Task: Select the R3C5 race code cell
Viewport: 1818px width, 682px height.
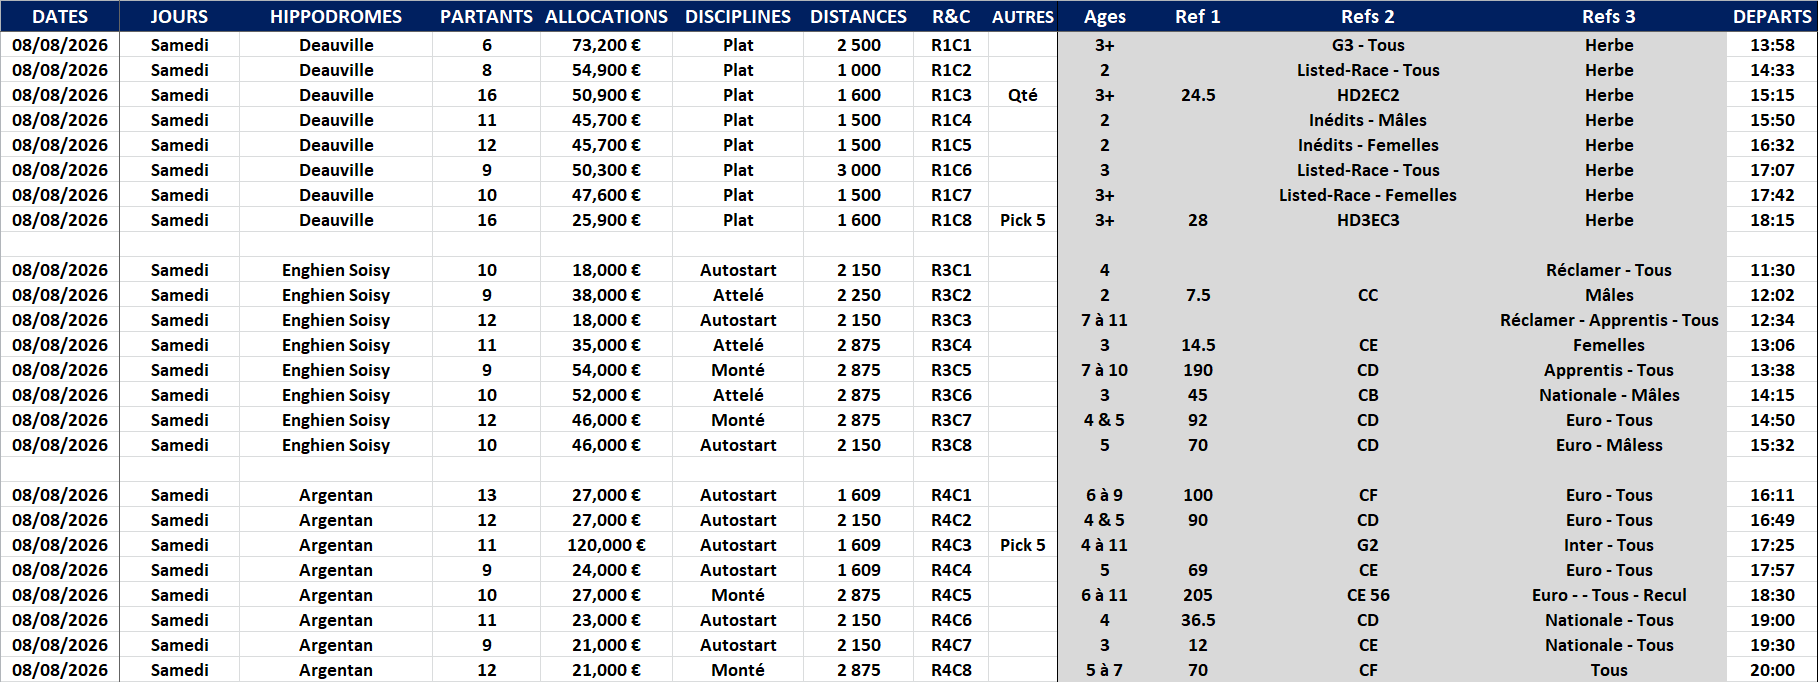Action: point(951,370)
